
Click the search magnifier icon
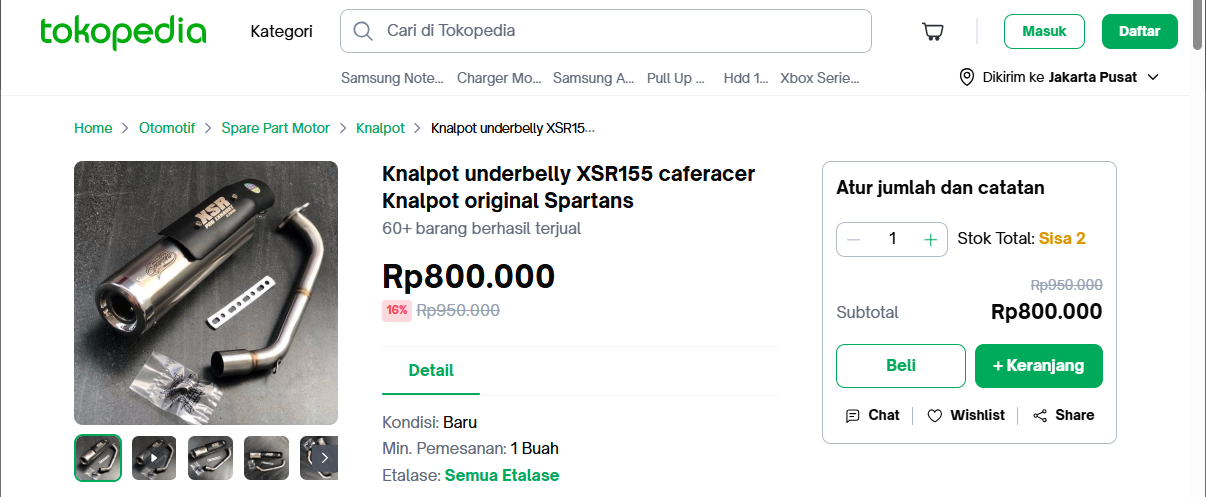coord(364,31)
